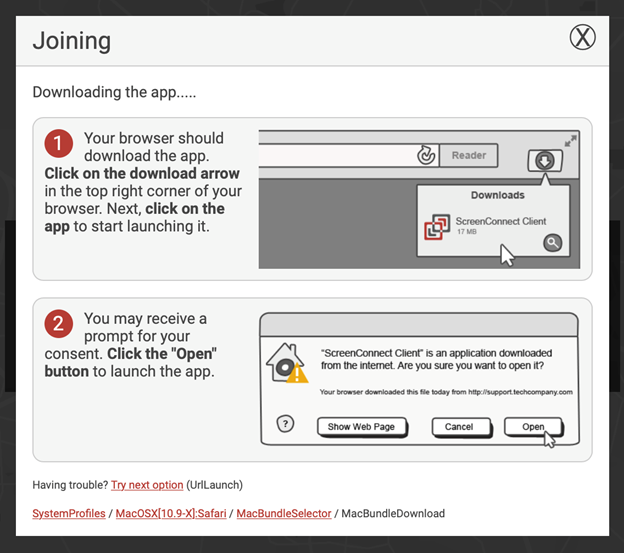The image size is (624, 553).
Task: Click the 'MacBundleDownload' breadcrumb text
Action: (393, 513)
